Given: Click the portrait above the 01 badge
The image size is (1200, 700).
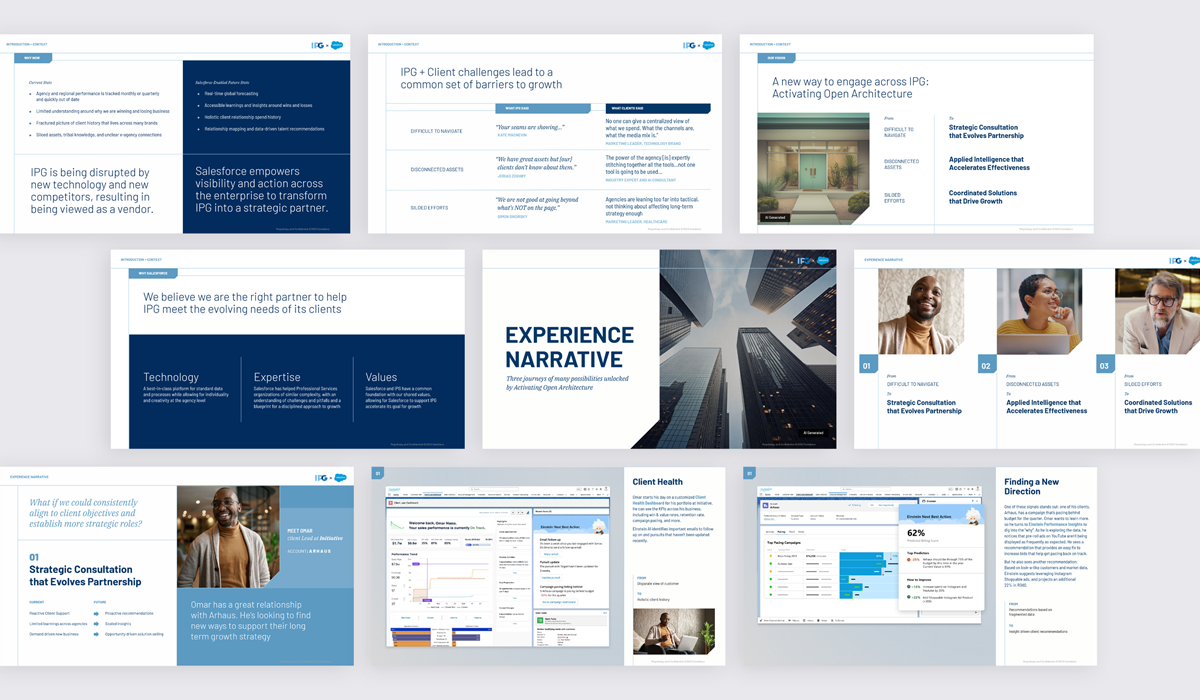Looking at the screenshot, I should pyautogui.click(x=921, y=310).
